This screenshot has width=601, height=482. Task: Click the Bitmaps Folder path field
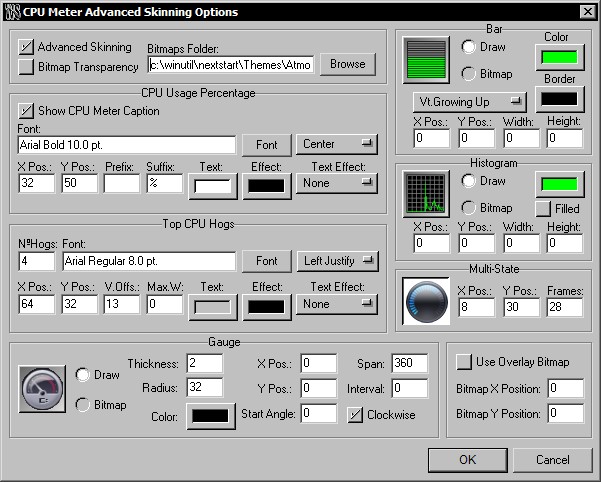pyautogui.click(x=231, y=64)
